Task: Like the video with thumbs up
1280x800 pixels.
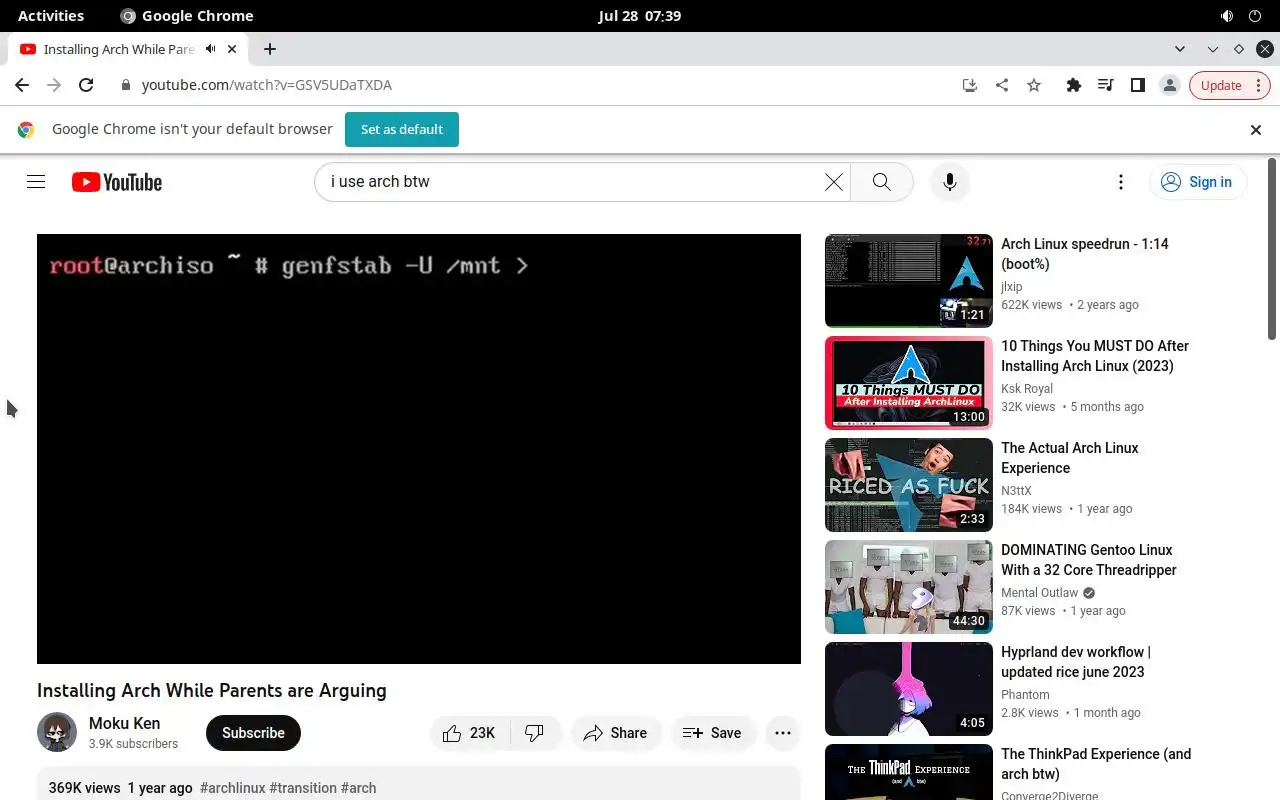Action: (470, 733)
